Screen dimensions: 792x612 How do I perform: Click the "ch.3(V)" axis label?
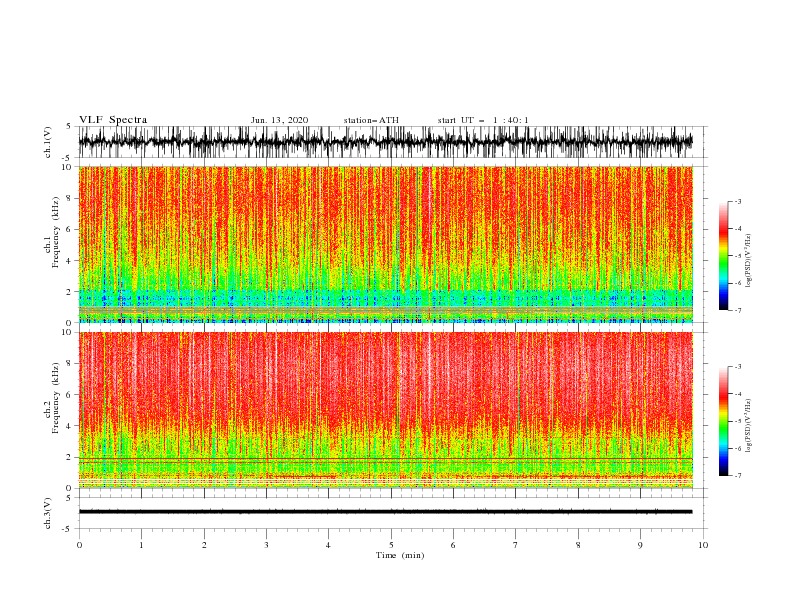48,513
